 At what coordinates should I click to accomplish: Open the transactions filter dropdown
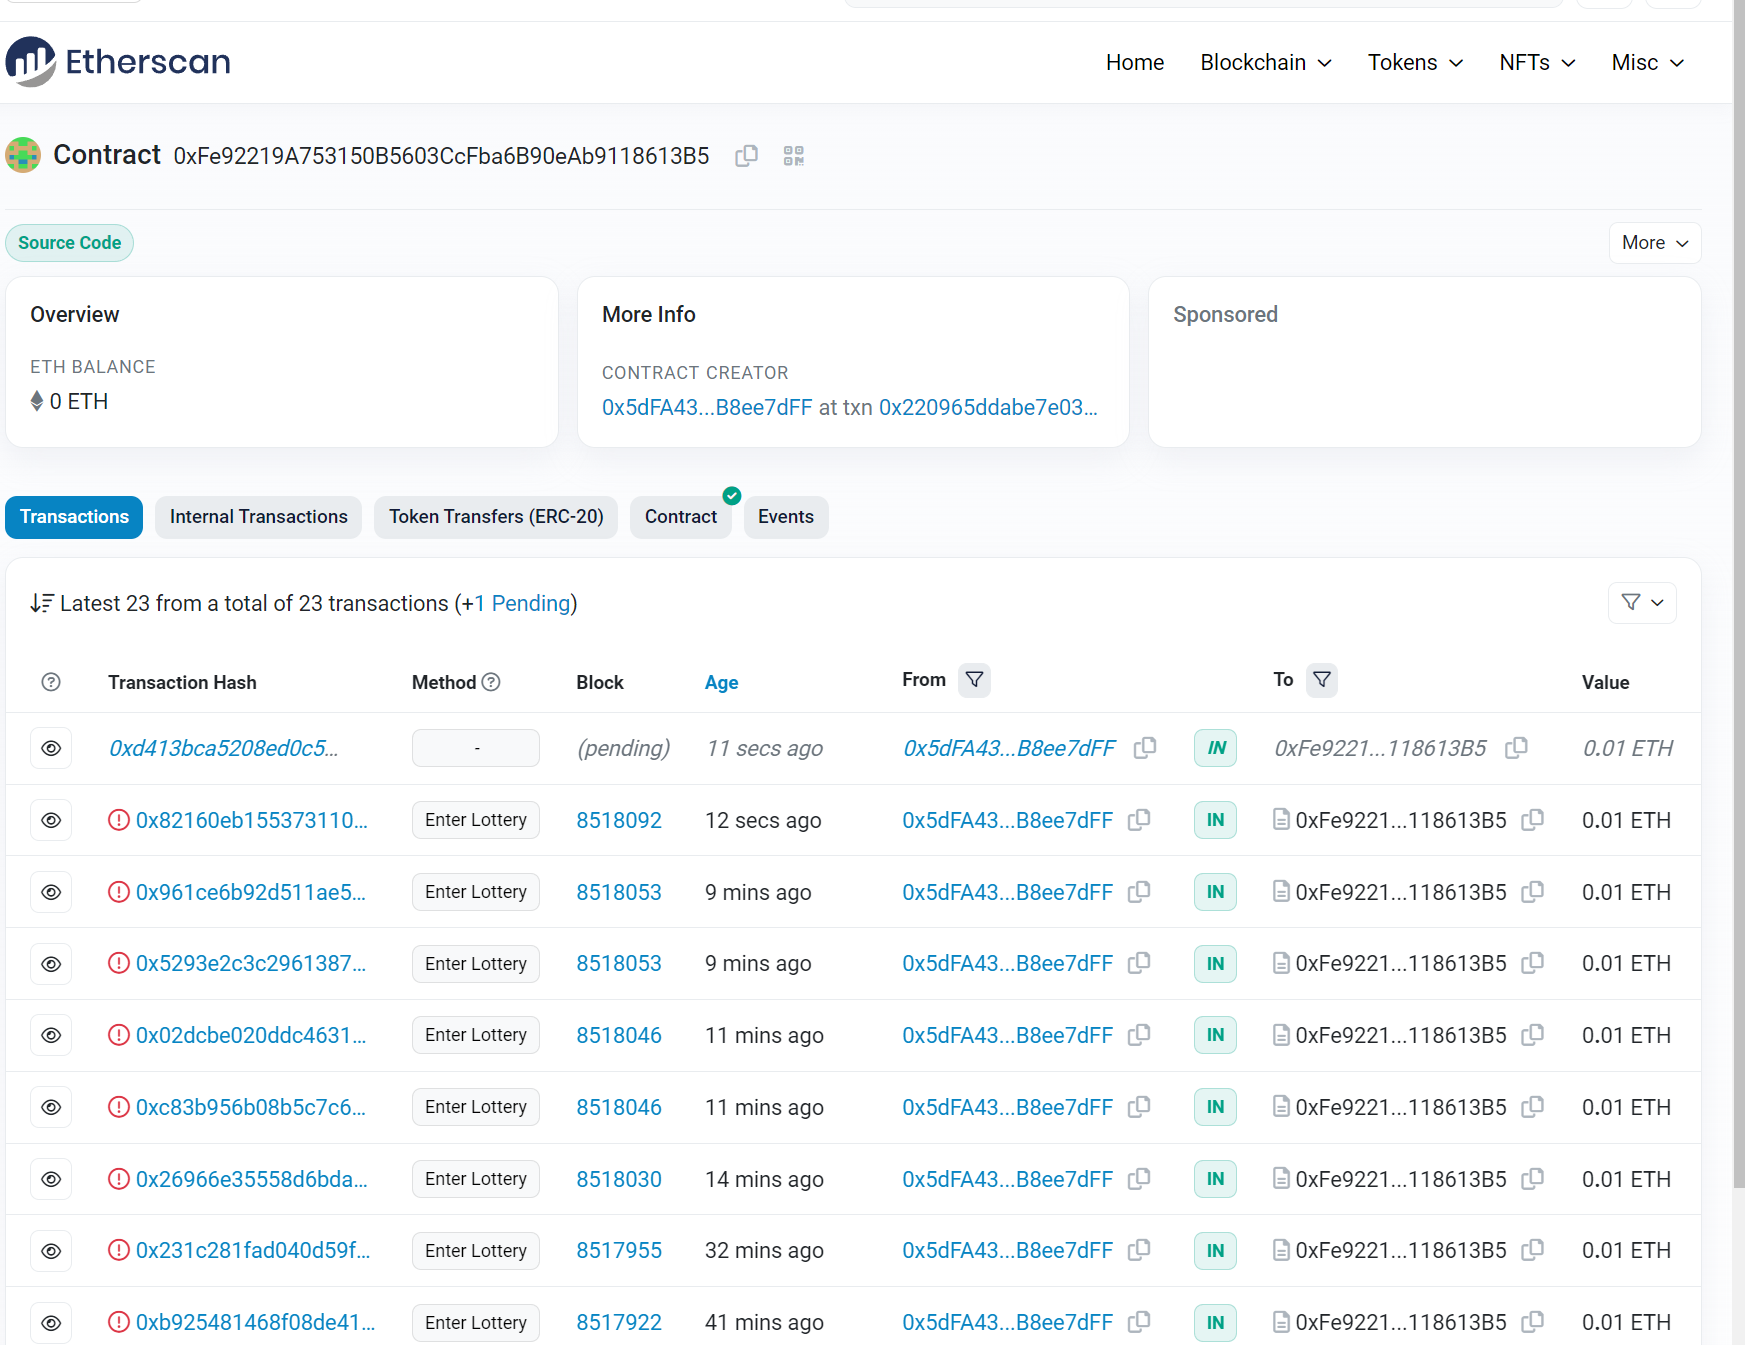tap(1642, 602)
